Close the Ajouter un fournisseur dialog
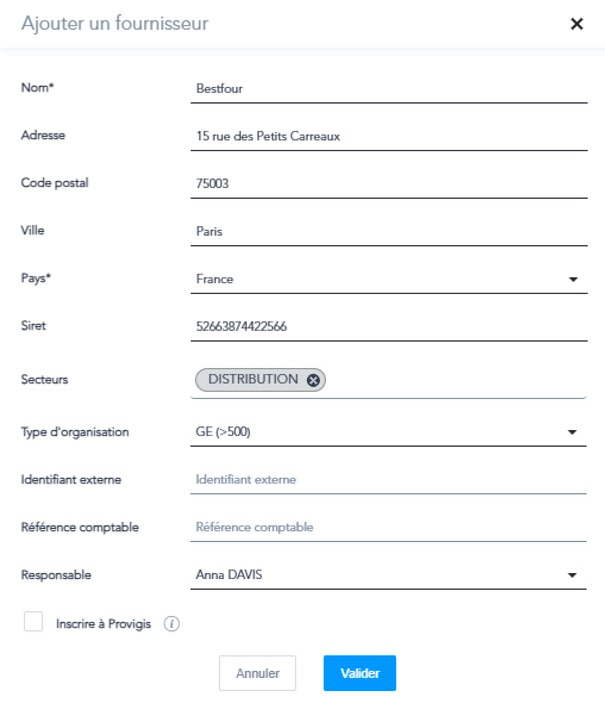Screen dimensions: 605x702 [576, 24]
